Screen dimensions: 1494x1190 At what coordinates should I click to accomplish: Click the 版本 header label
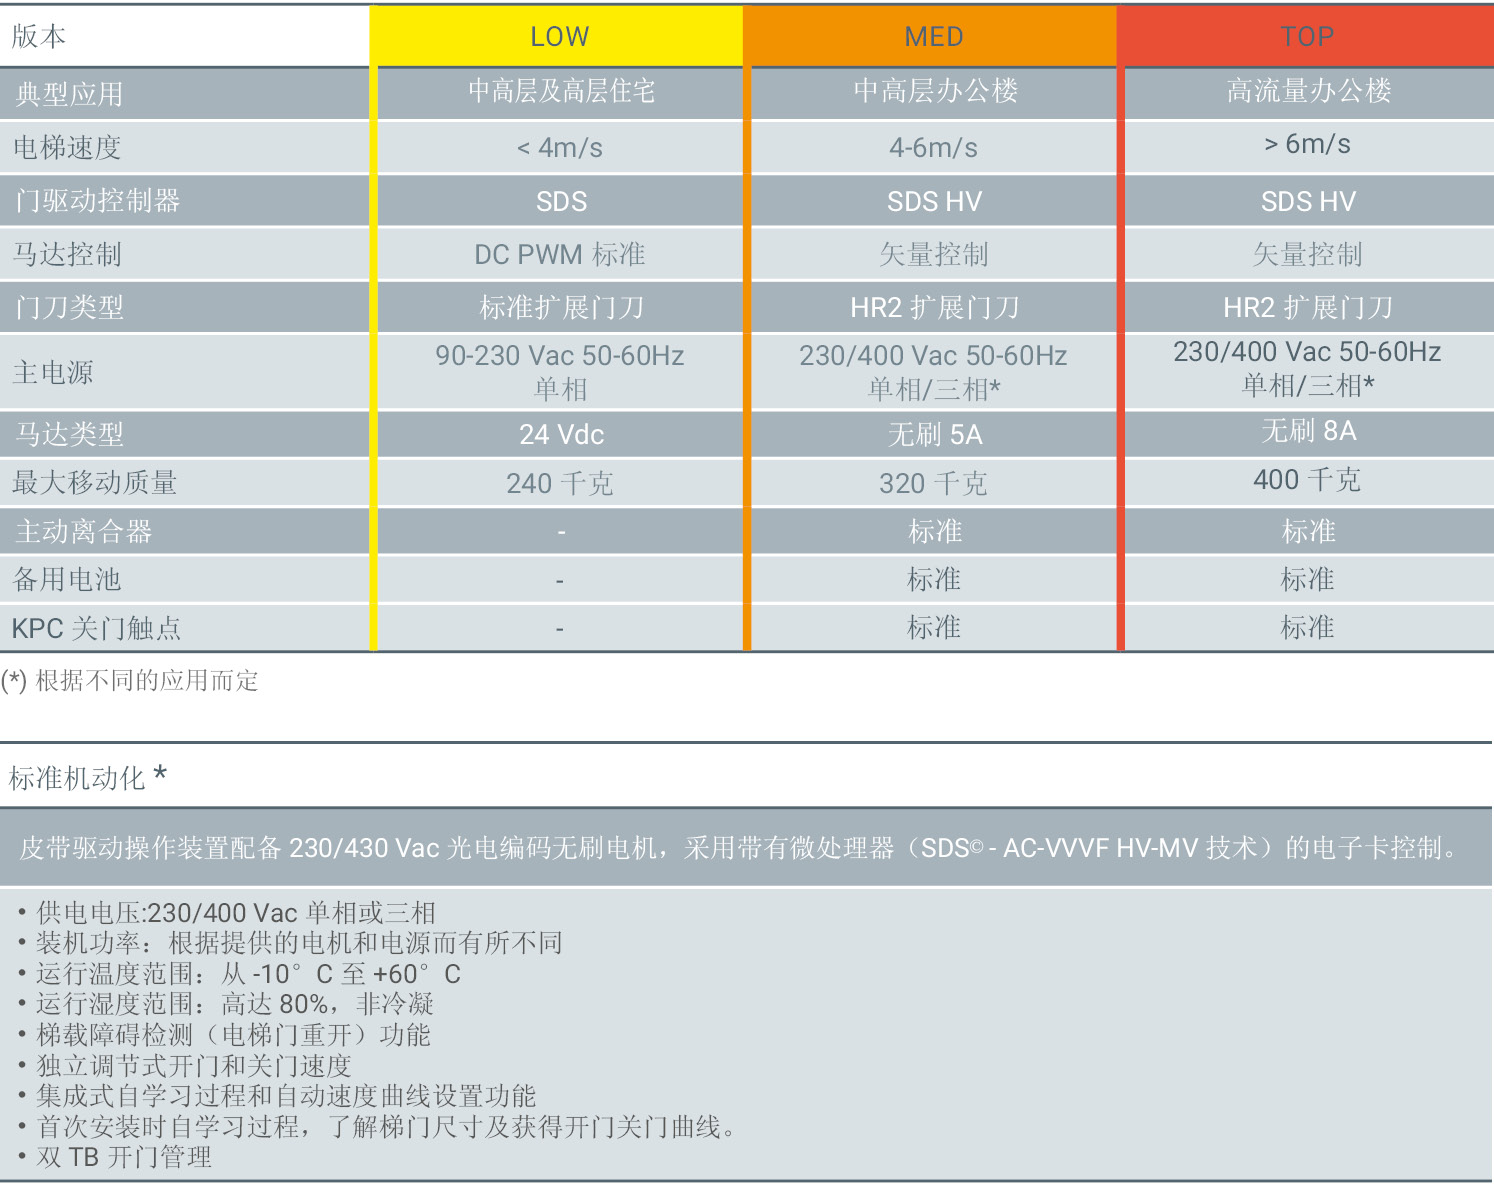(x=39, y=37)
